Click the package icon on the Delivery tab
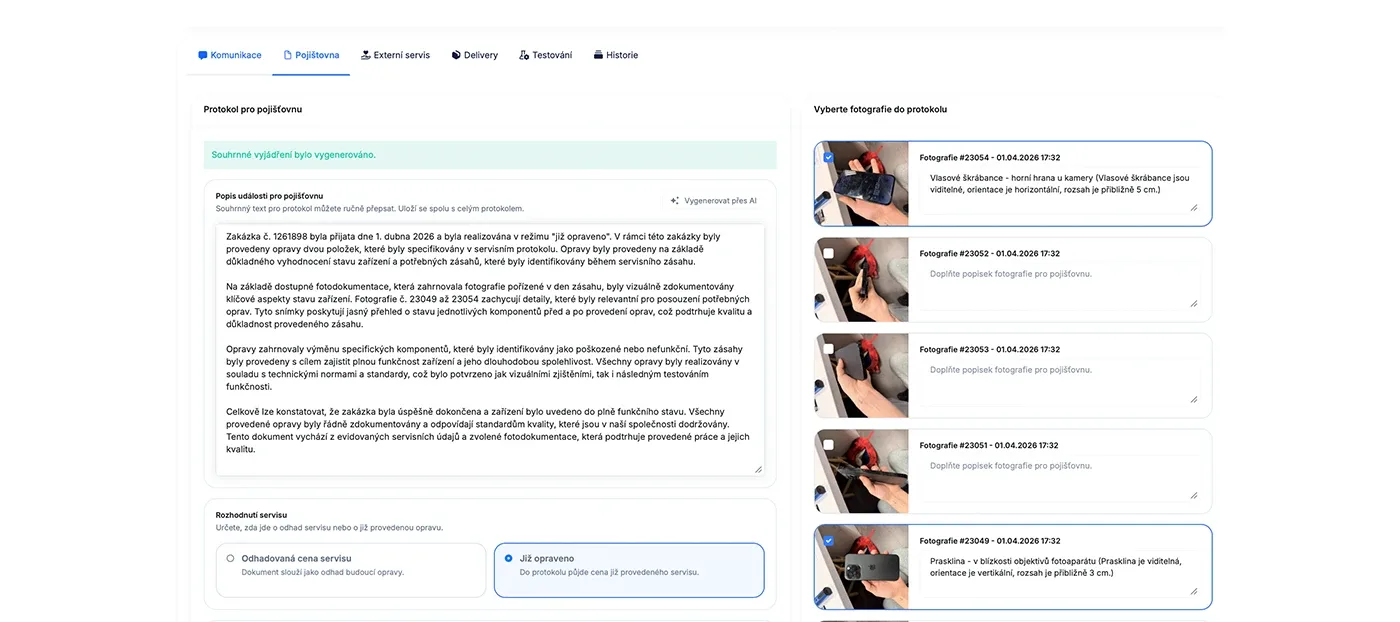Image resolution: width=1400 pixels, height=622 pixels. point(456,55)
